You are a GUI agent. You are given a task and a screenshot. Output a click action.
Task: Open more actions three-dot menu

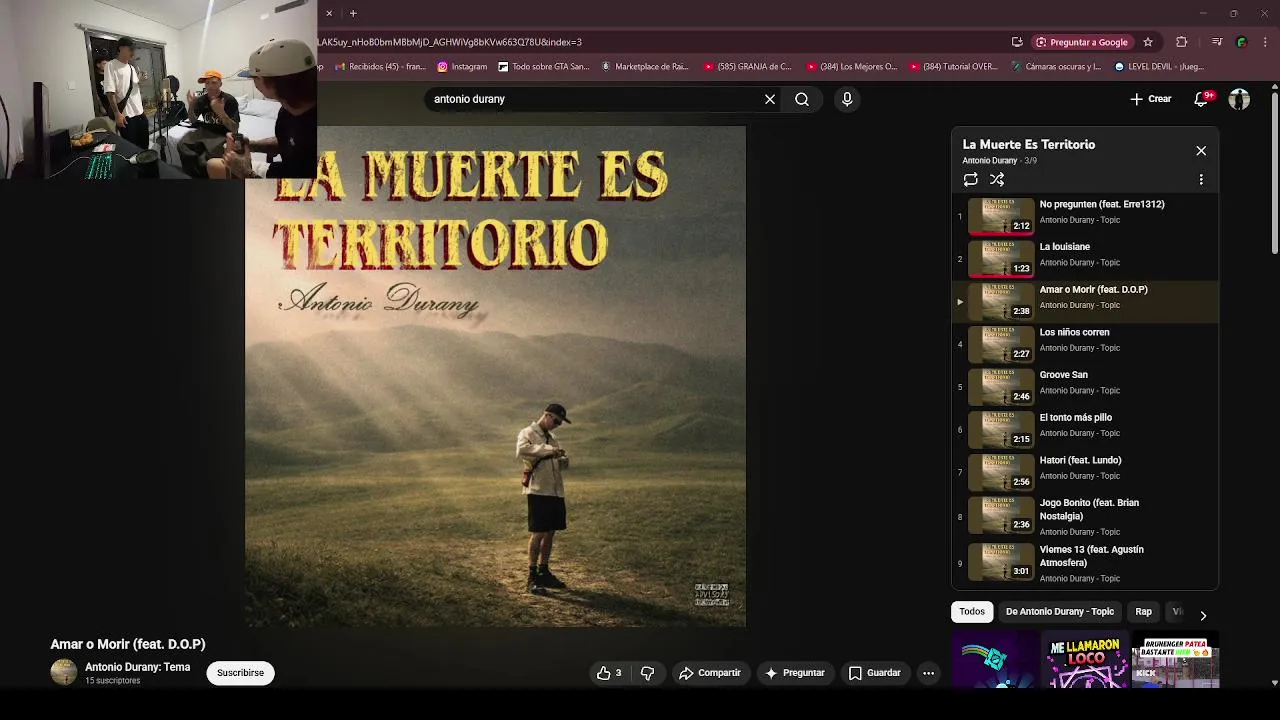(x=928, y=673)
